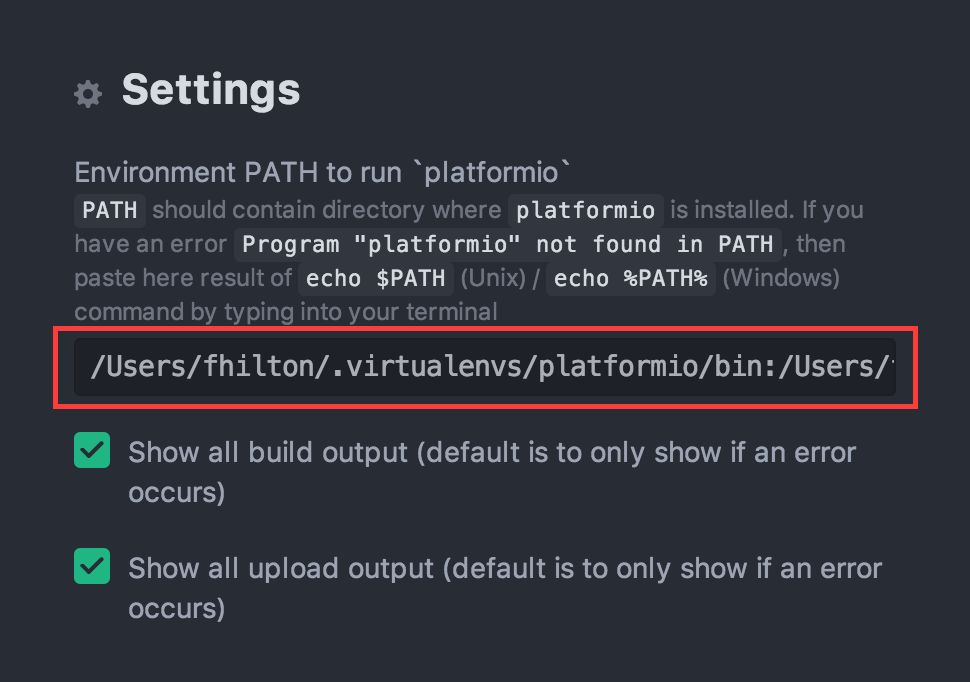
Task: Click the "(Unix)" text in the description
Action: 493,278
